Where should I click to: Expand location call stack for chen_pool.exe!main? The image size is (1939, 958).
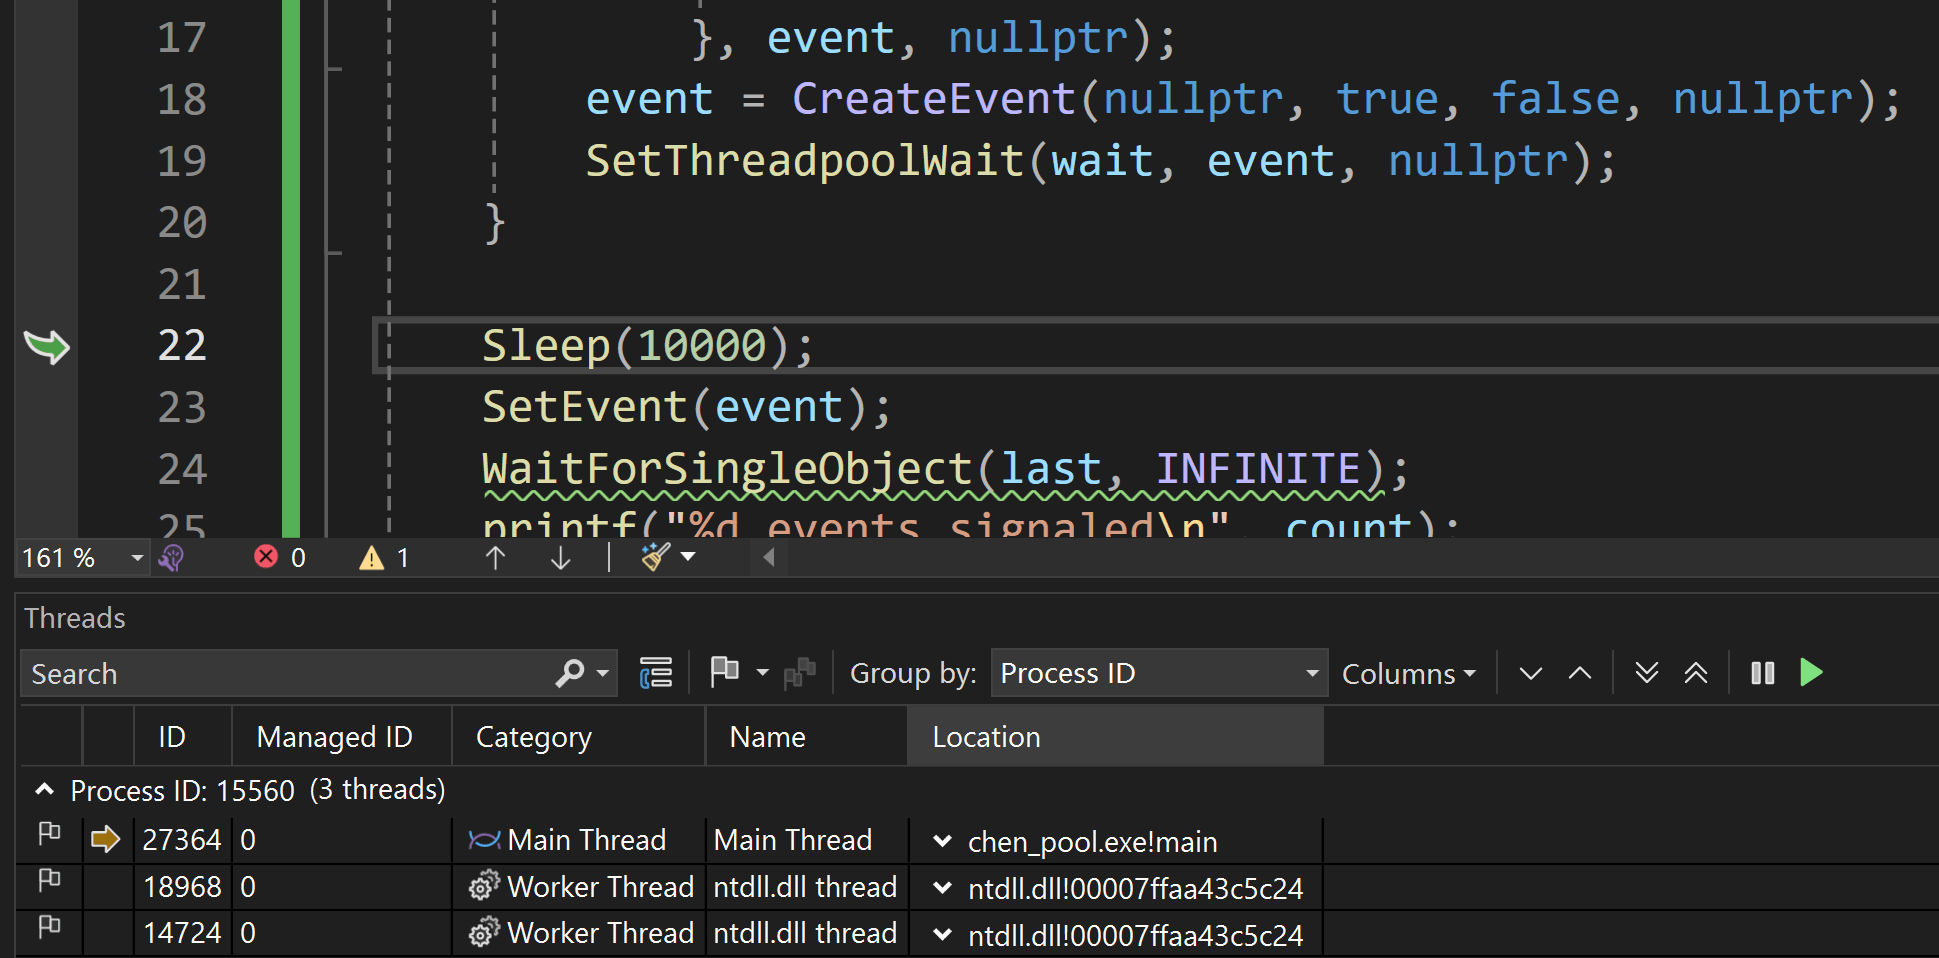pos(942,841)
